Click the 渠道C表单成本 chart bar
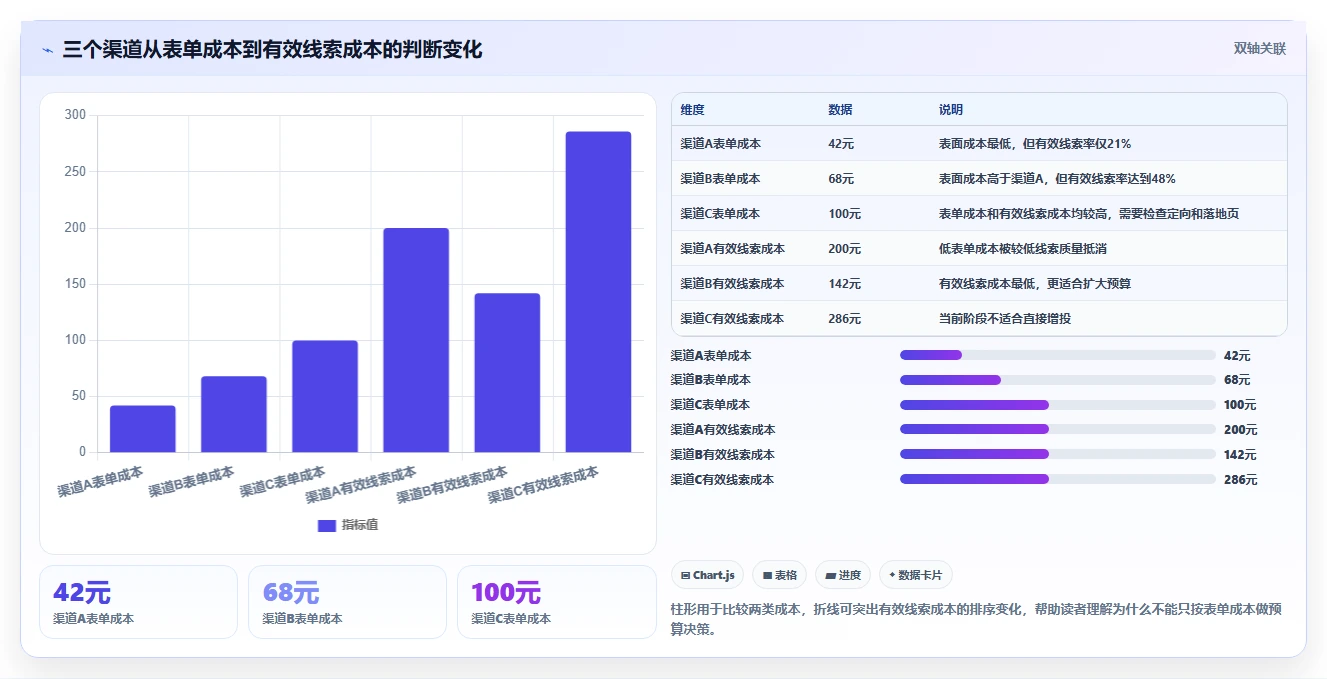This screenshot has width=1327, height=679. coord(325,396)
